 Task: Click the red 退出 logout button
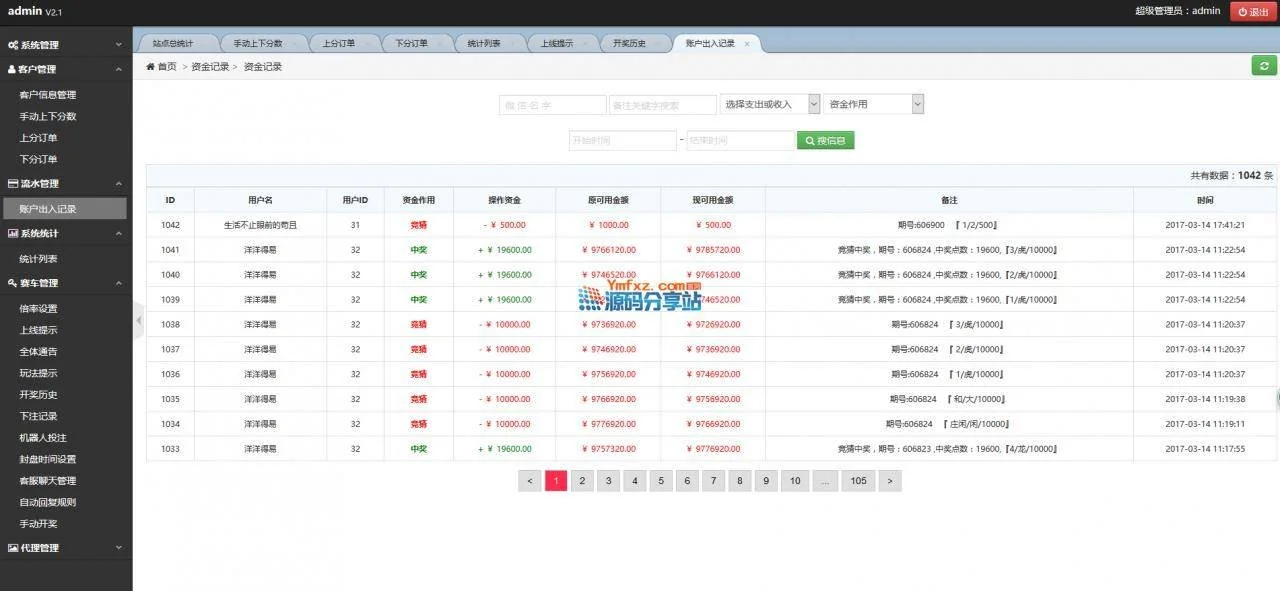(x=1253, y=12)
